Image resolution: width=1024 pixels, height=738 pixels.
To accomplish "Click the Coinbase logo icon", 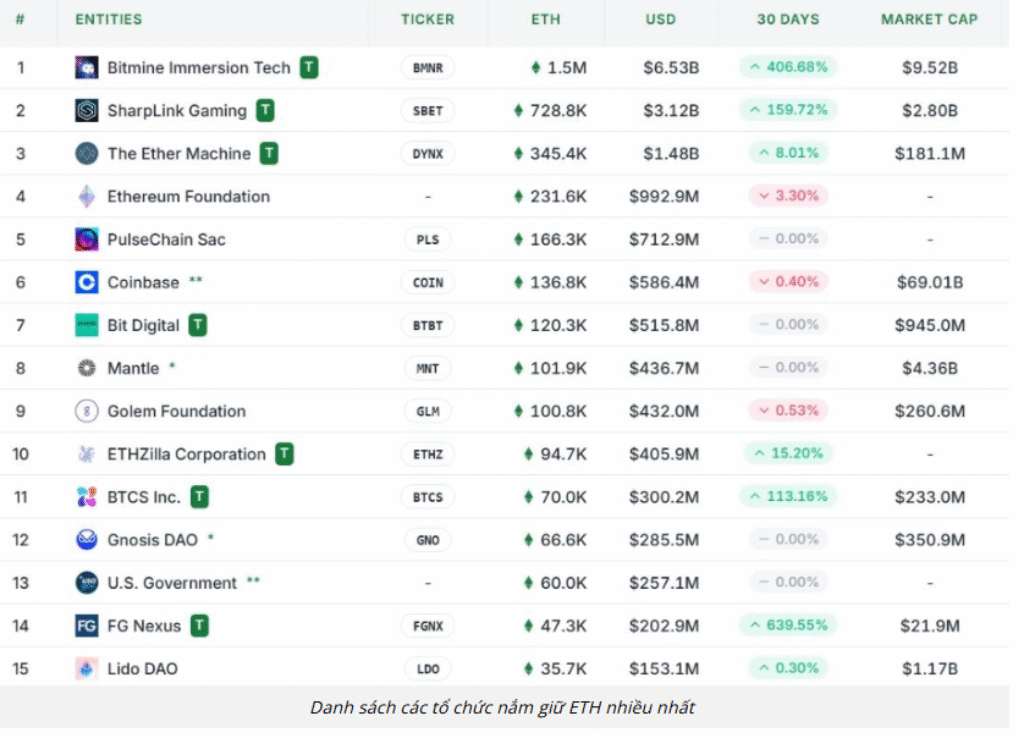I will (x=88, y=282).
